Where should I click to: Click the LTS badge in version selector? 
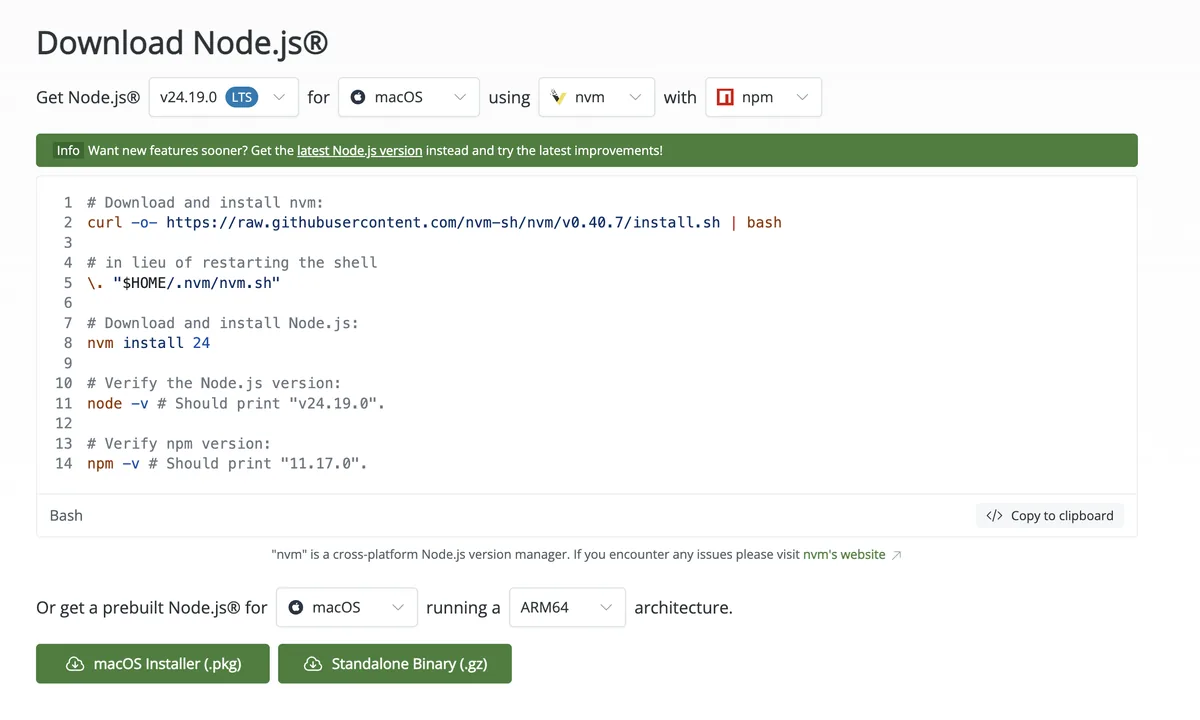click(x=242, y=97)
